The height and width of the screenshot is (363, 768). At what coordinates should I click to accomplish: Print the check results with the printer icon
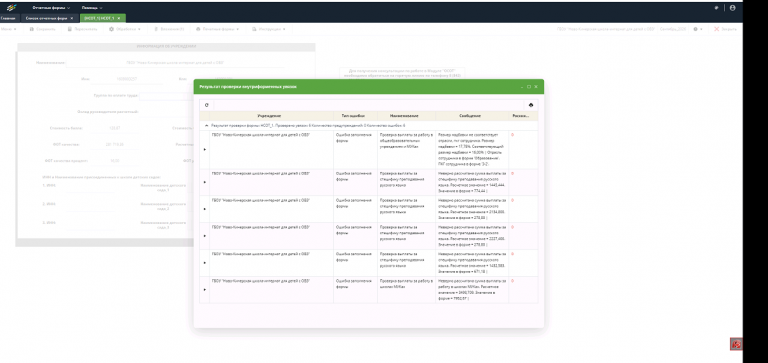point(531,105)
